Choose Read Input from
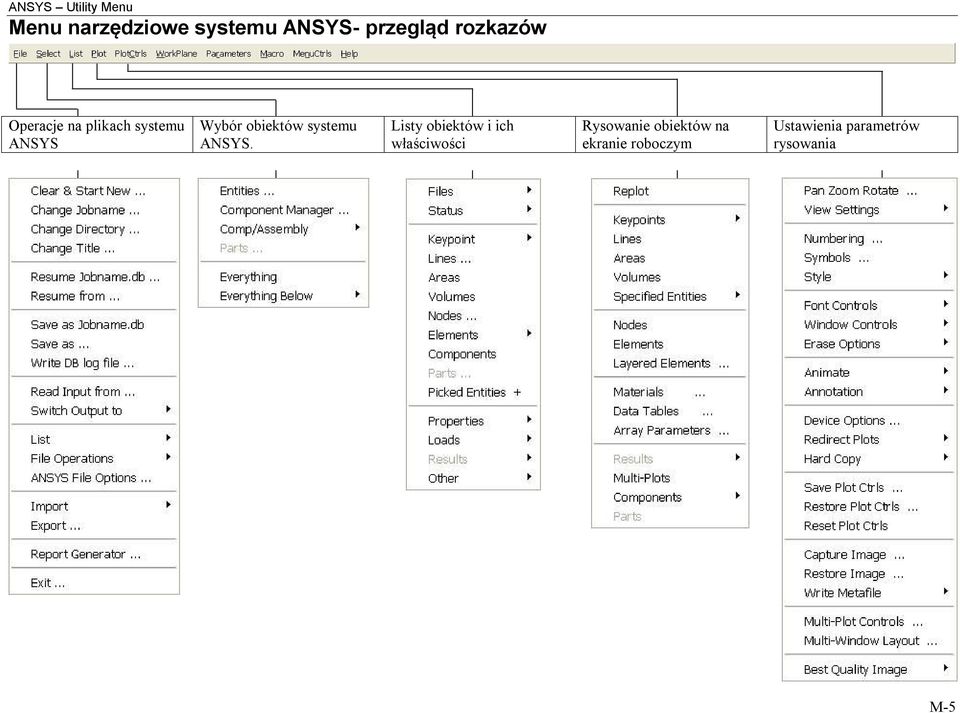960x713 pixels. (94, 392)
